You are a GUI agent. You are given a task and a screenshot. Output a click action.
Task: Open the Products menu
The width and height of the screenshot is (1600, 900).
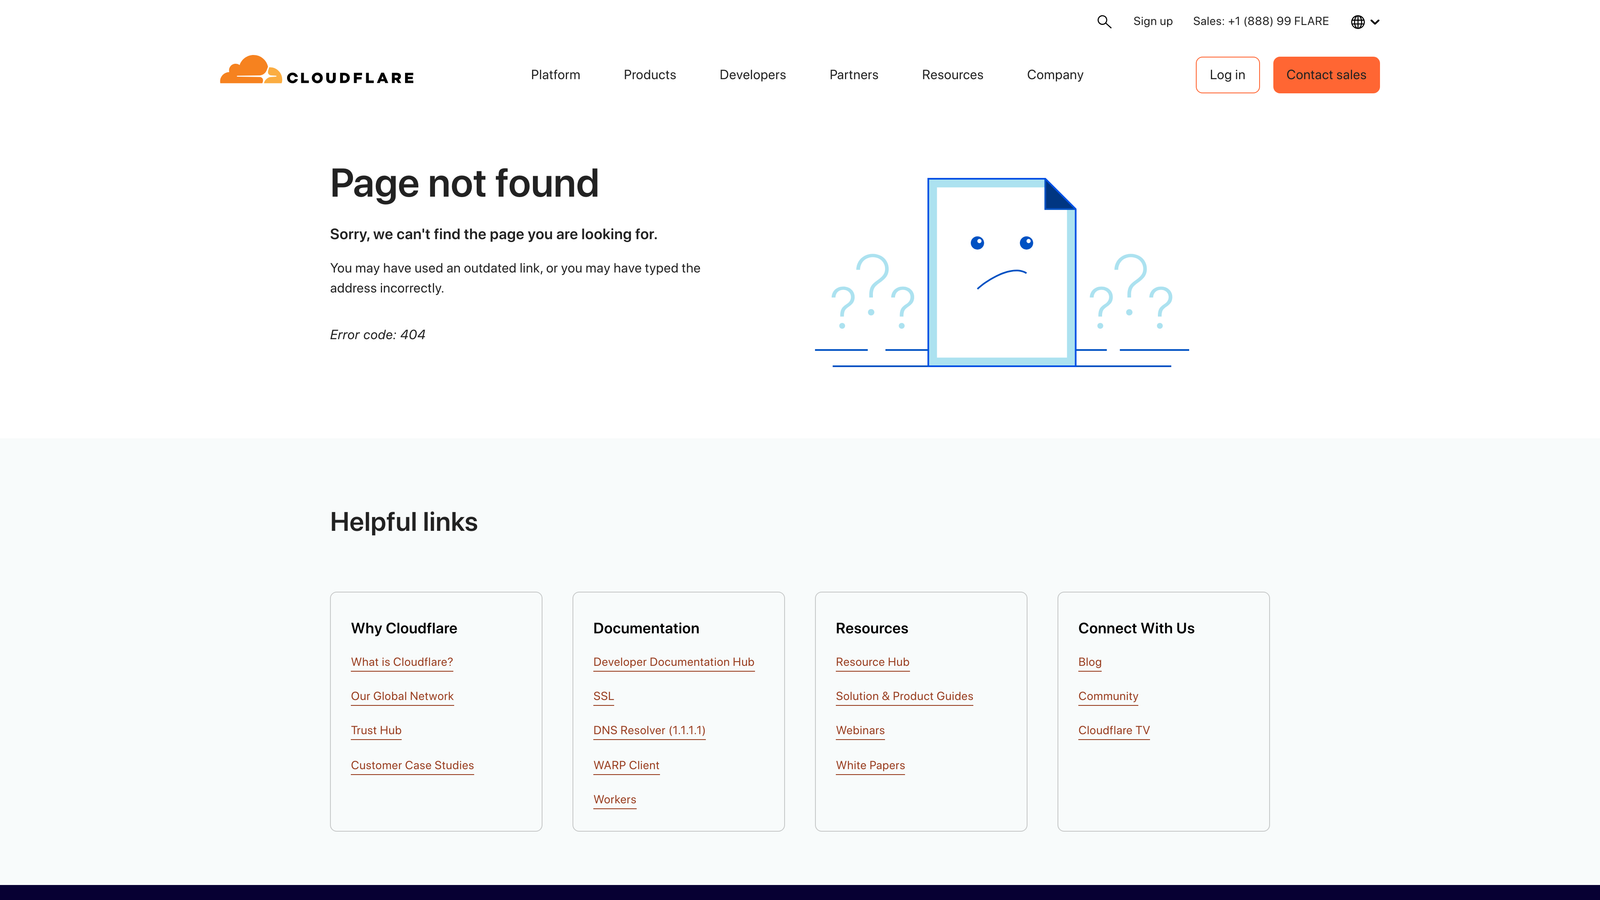[x=649, y=74]
